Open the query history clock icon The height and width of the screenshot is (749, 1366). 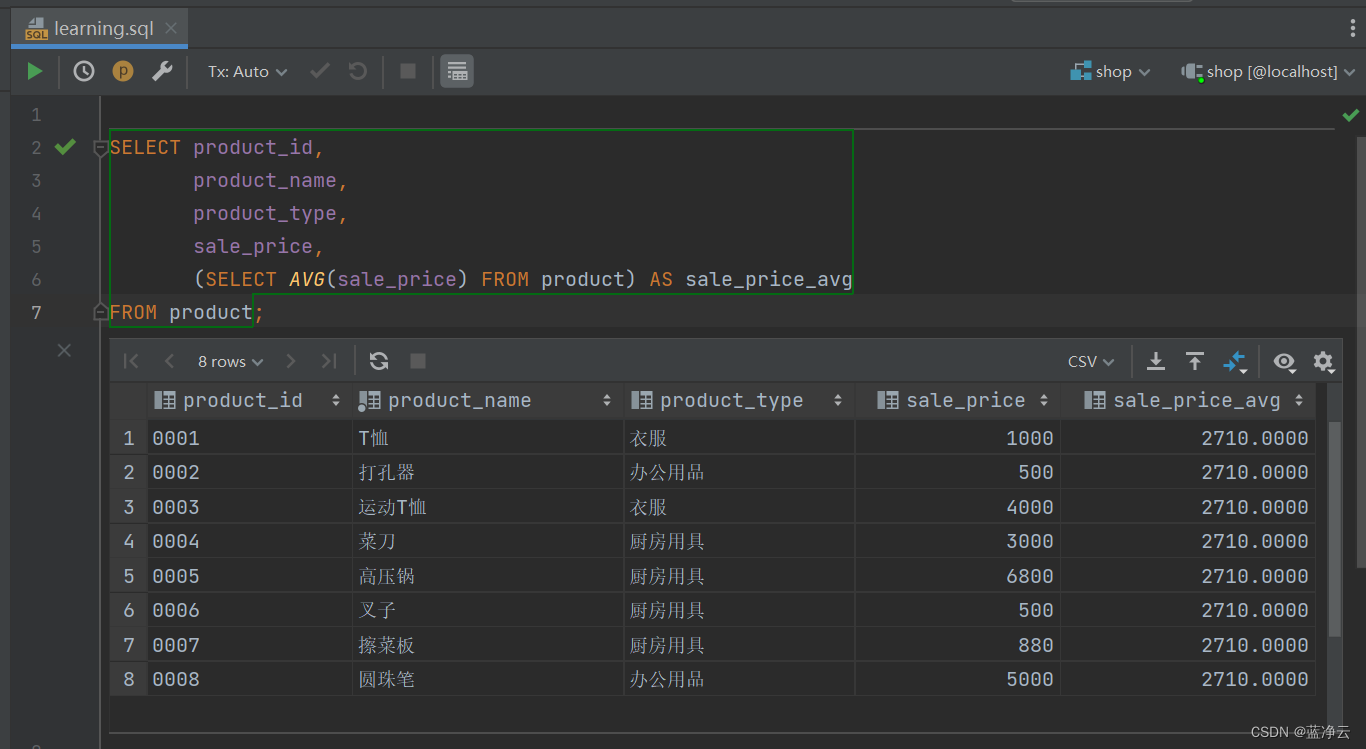click(x=84, y=71)
